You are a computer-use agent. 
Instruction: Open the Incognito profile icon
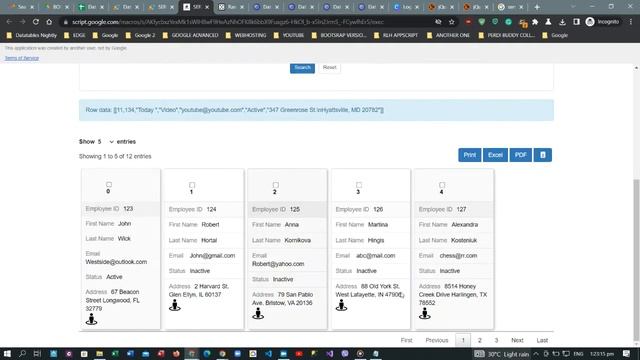tap(602, 22)
